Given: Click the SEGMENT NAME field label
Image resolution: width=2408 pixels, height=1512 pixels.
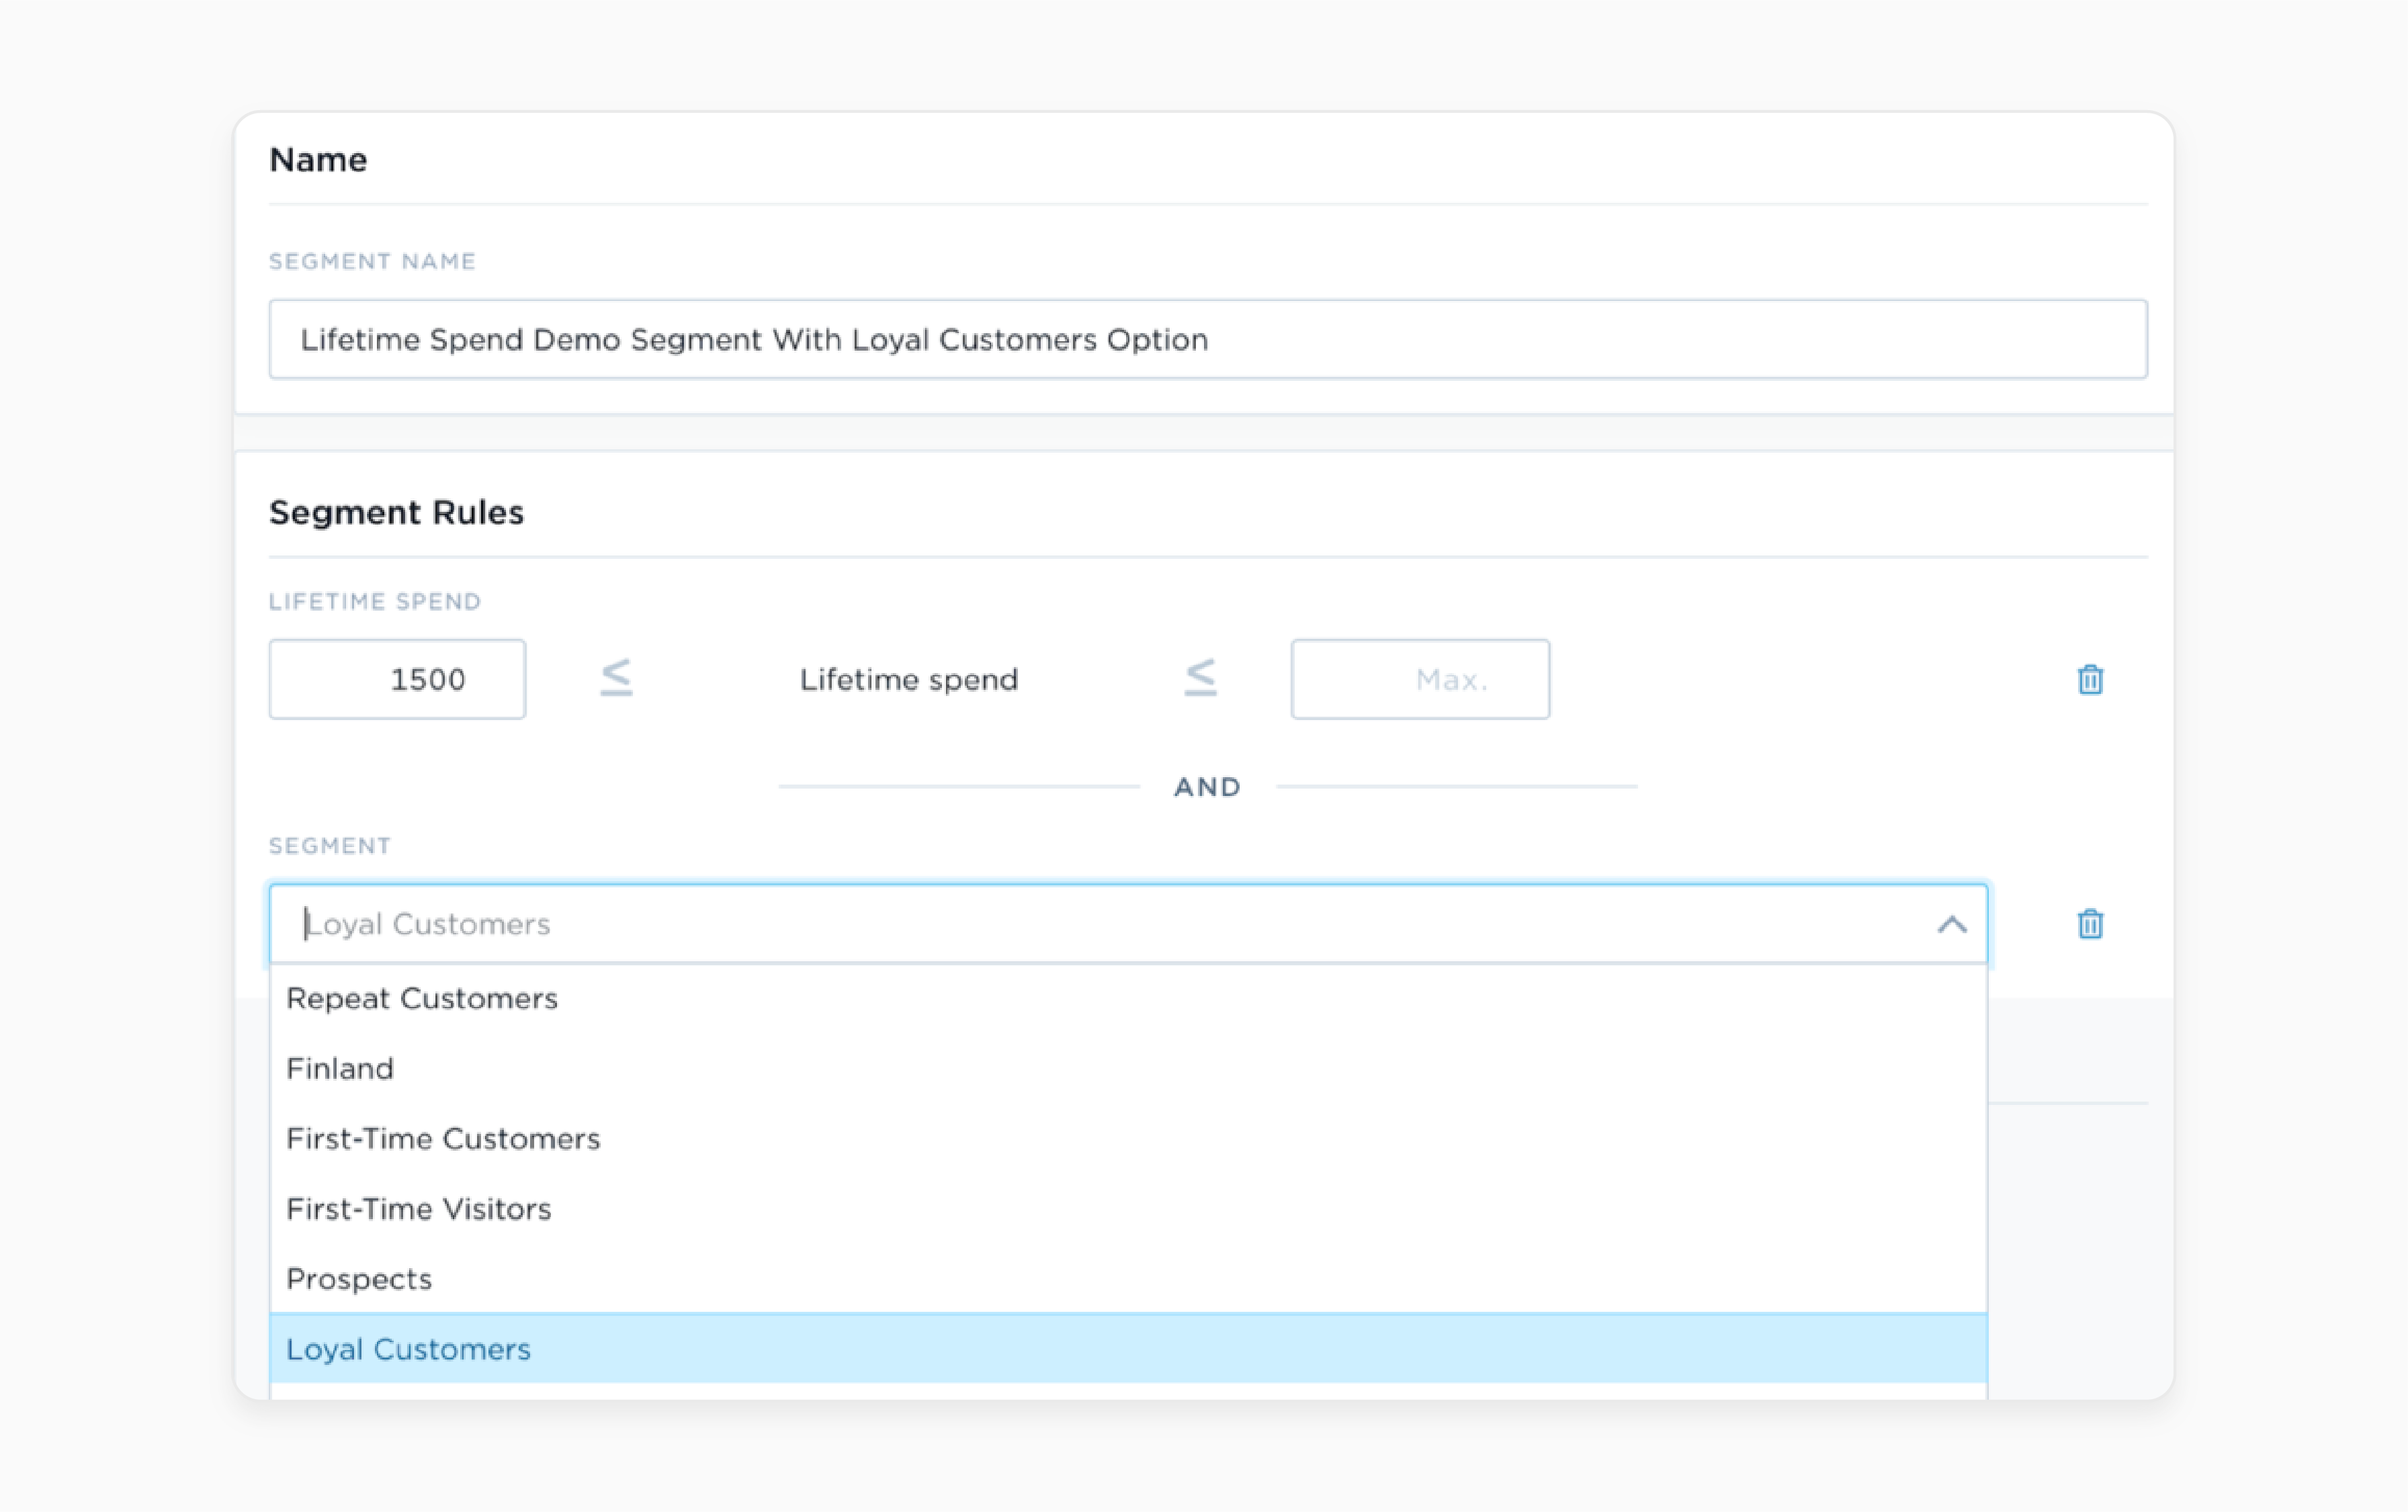Looking at the screenshot, I should 372,262.
